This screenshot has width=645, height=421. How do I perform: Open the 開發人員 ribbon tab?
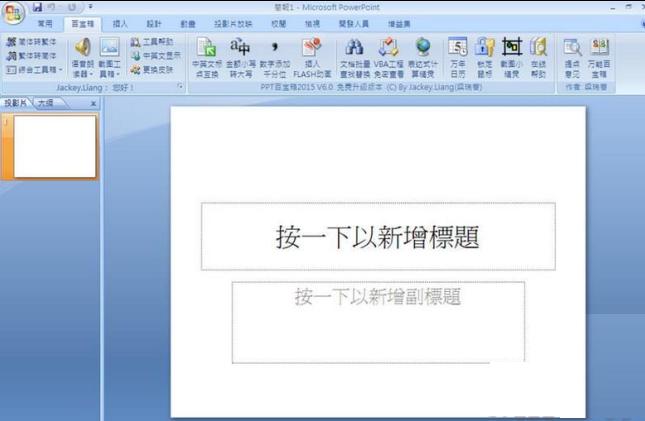[353, 24]
